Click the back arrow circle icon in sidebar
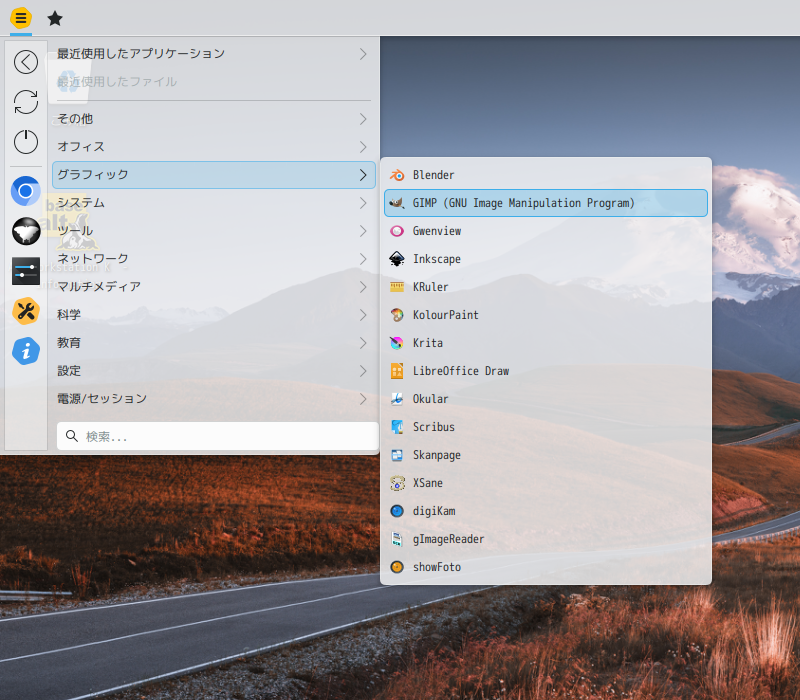800x700 pixels. click(x=26, y=62)
